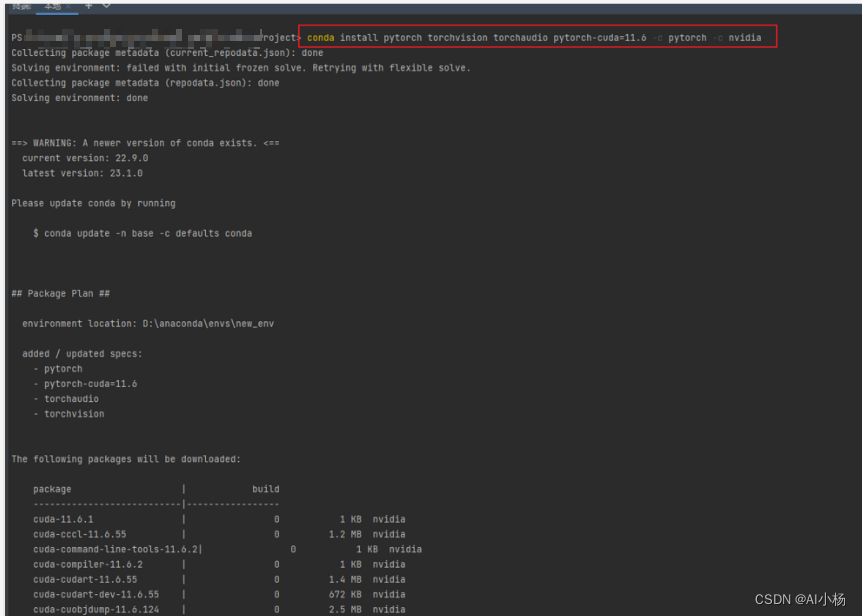Click the cuda-cccl-11.6.55 package name
Screen dimensions: 862x616
point(80,534)
